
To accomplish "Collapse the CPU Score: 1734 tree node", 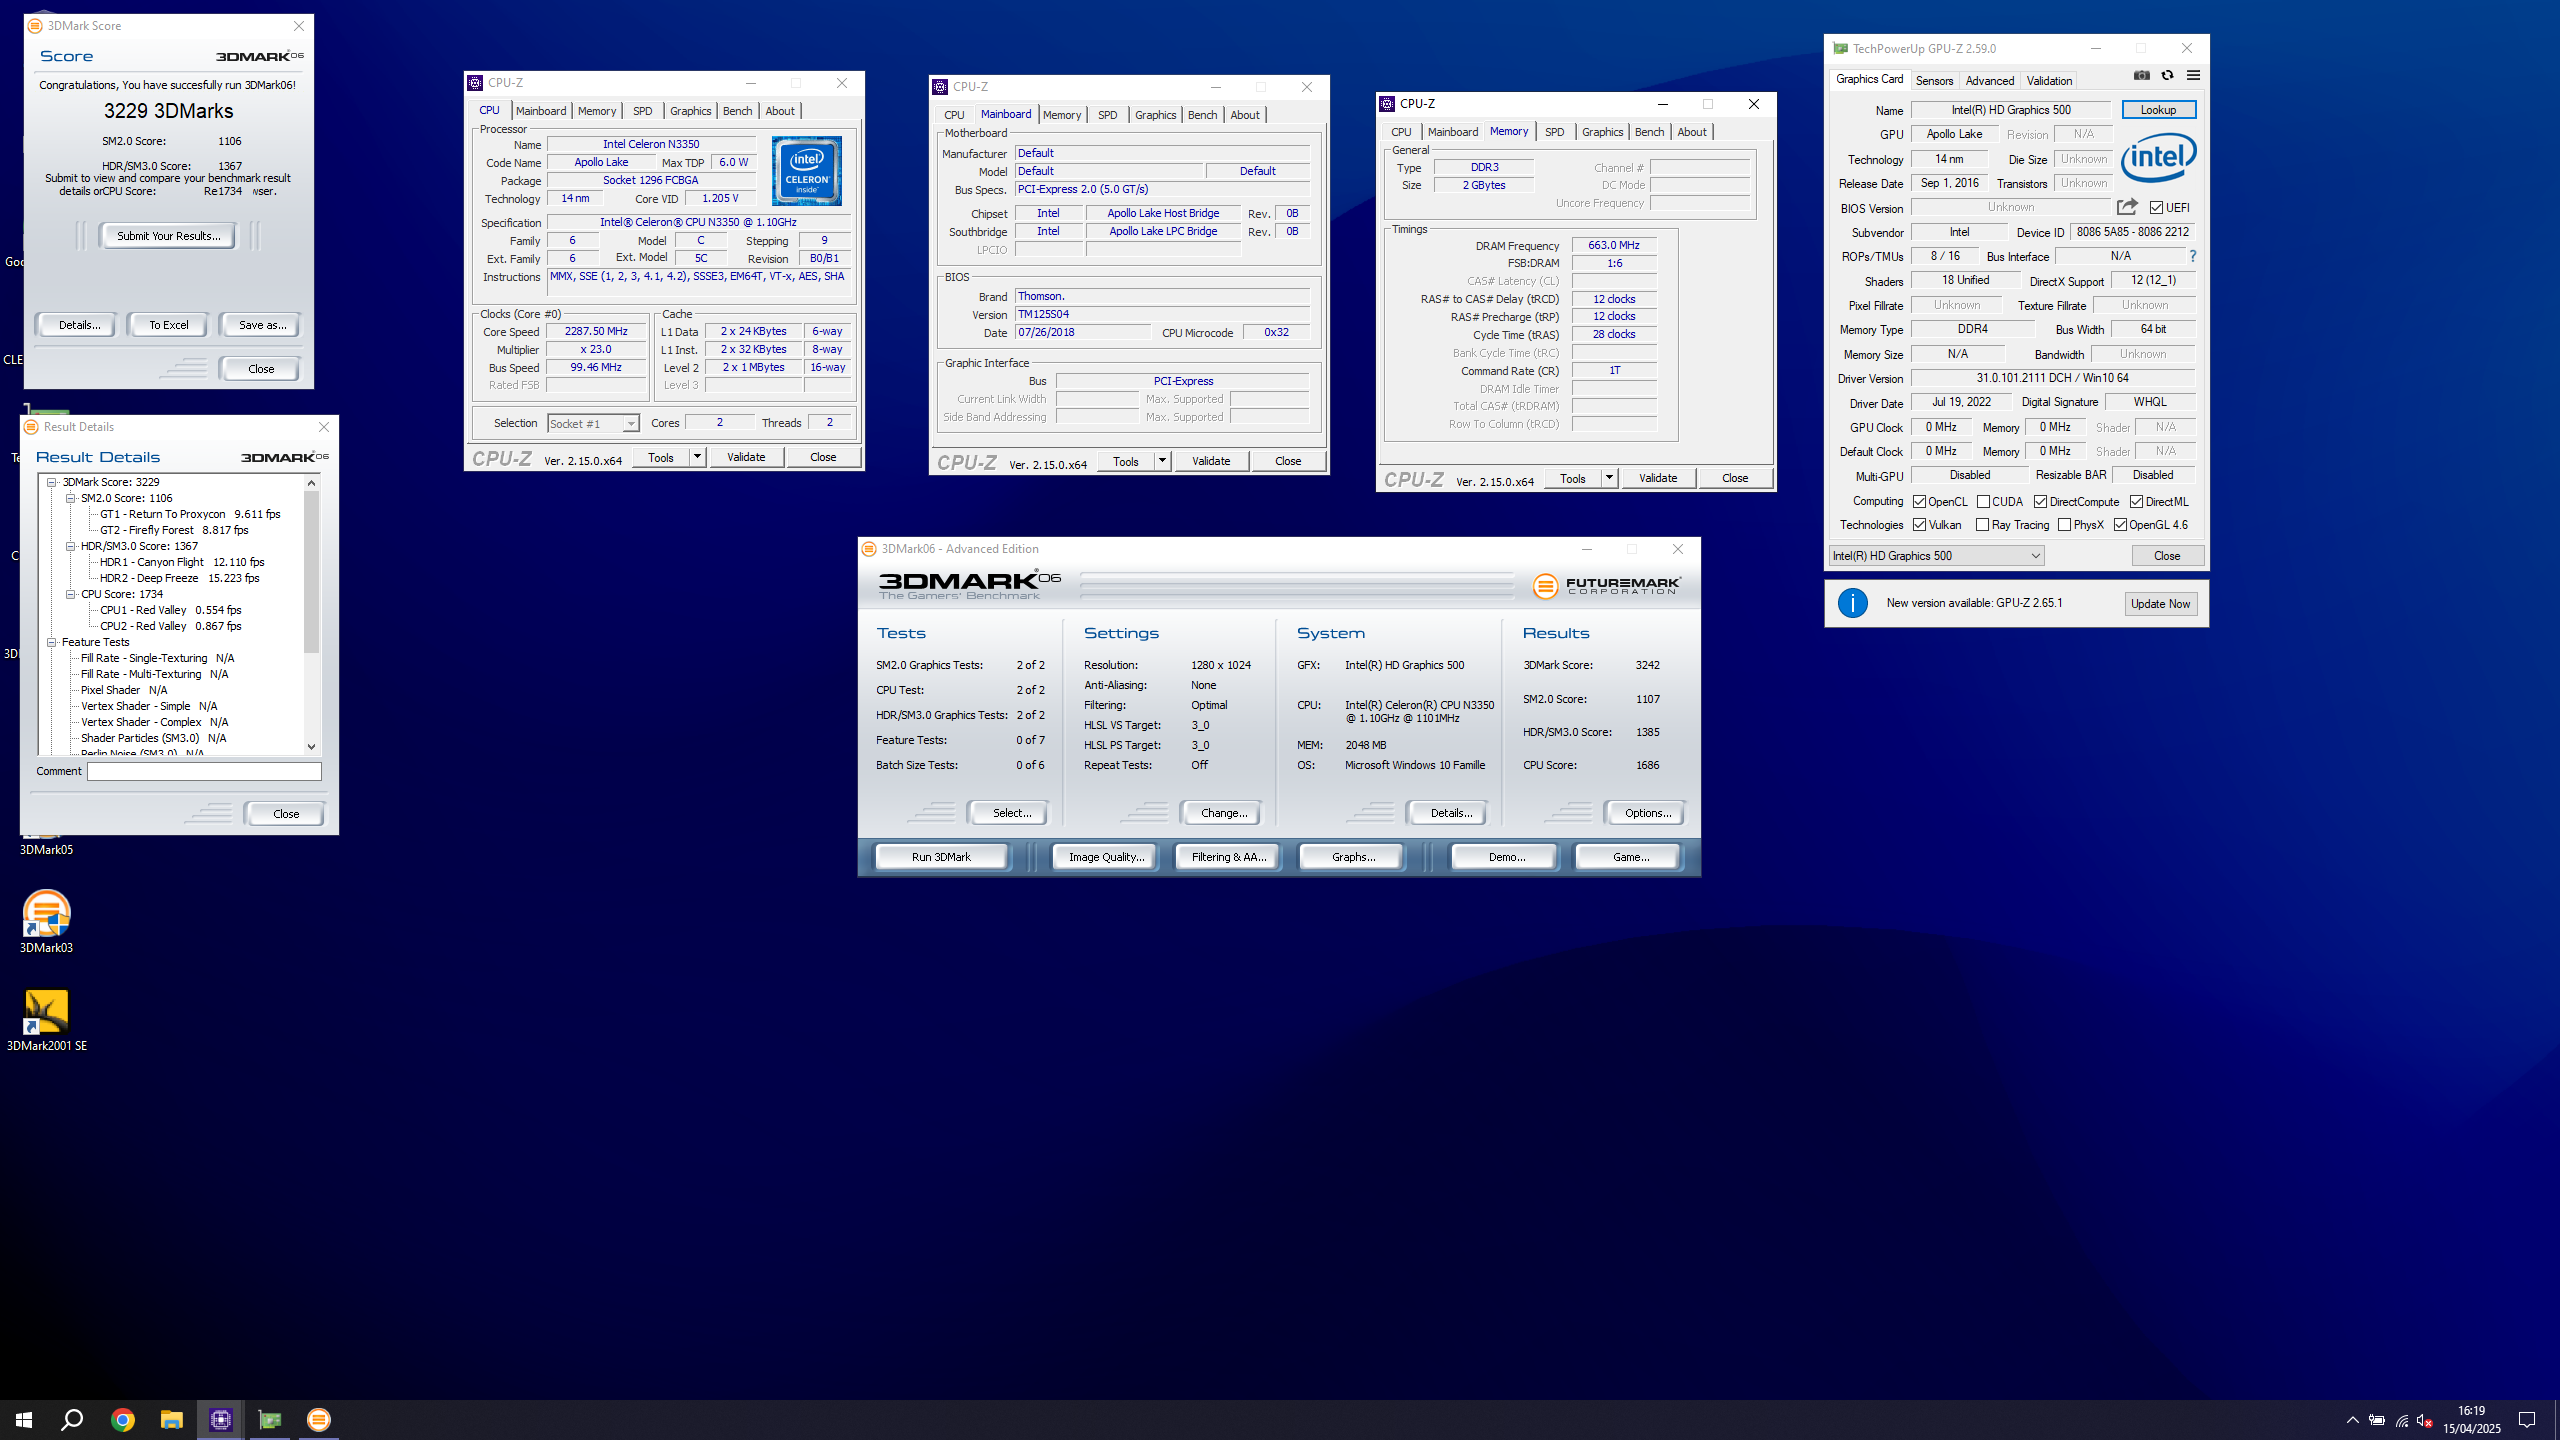I will pyautogui.click(x=71, y=594).
